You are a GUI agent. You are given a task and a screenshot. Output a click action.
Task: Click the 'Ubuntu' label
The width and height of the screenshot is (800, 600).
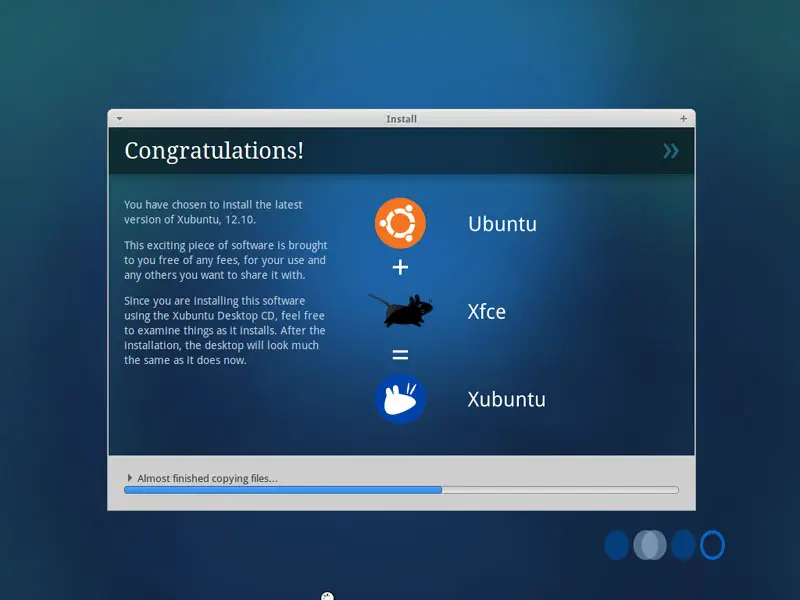click(x=503, y=224)
